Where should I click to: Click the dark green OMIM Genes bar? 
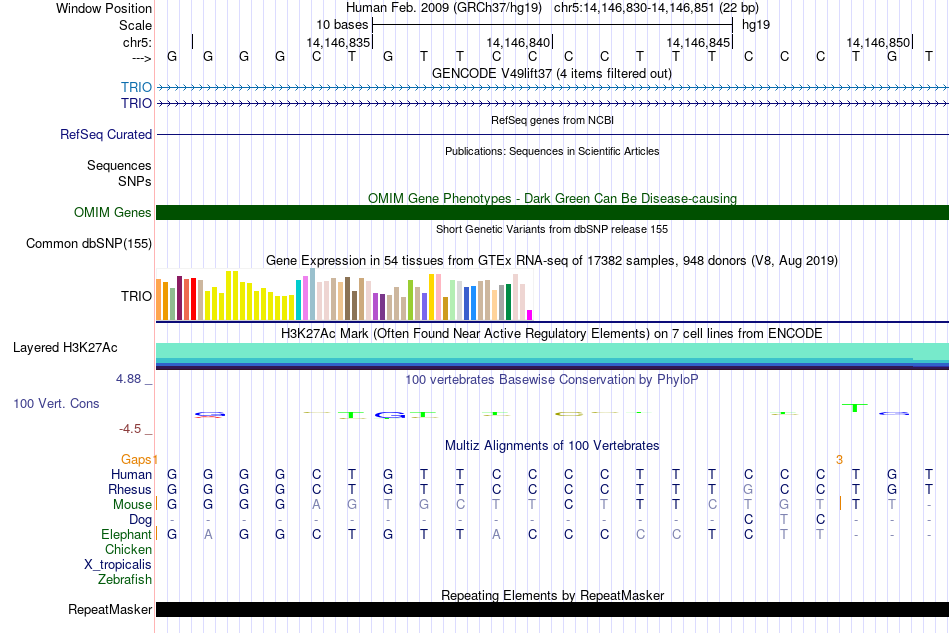coord(552,213)
